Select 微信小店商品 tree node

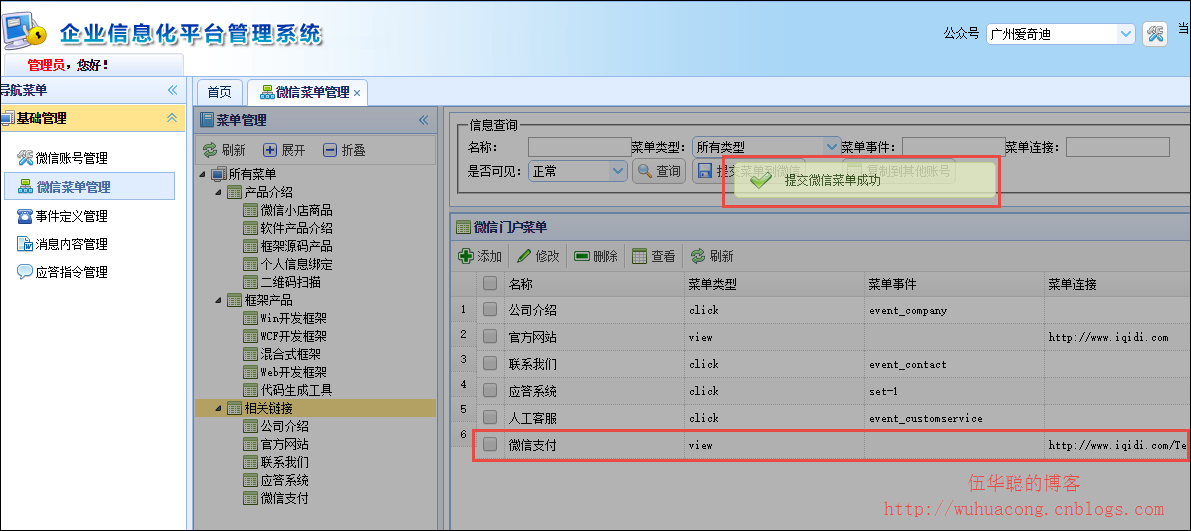295,210
